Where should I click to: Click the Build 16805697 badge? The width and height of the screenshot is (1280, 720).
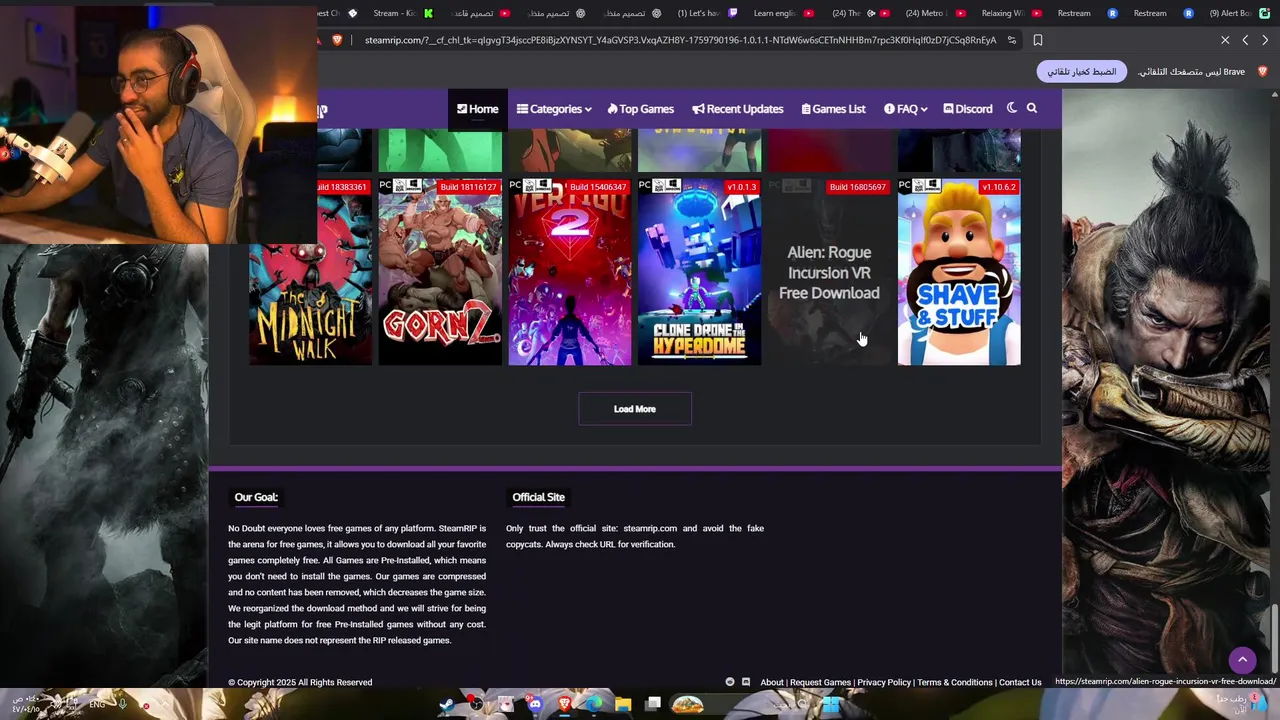point(857,187)
